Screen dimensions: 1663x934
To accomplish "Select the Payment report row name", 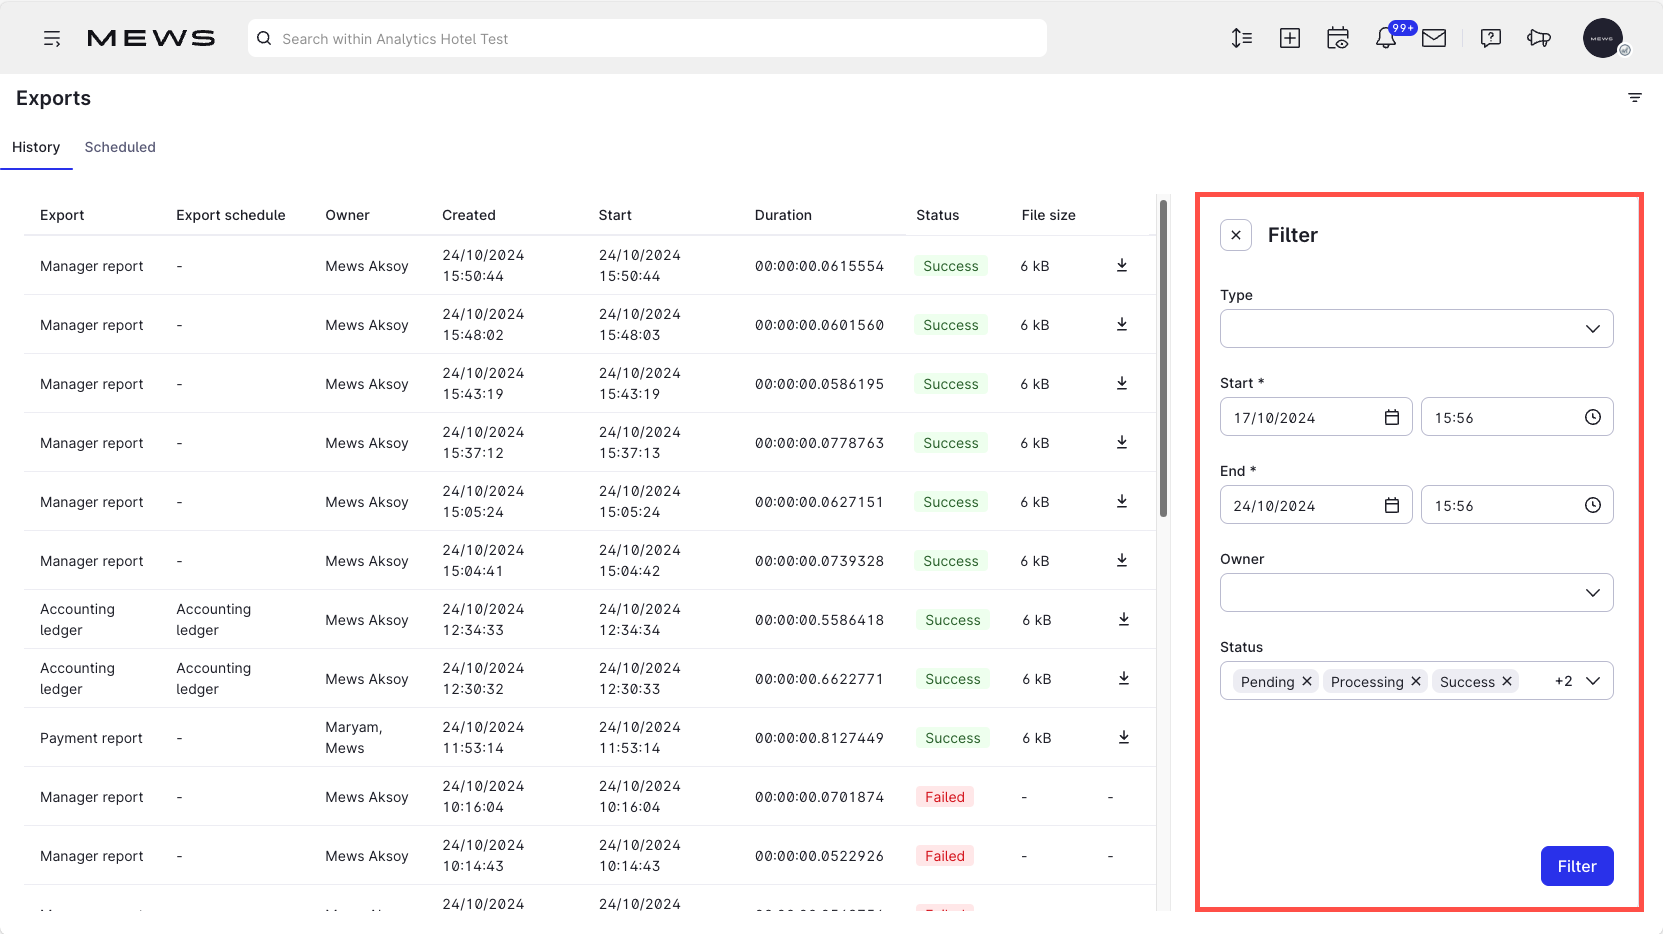I will (x=91, y=738).
